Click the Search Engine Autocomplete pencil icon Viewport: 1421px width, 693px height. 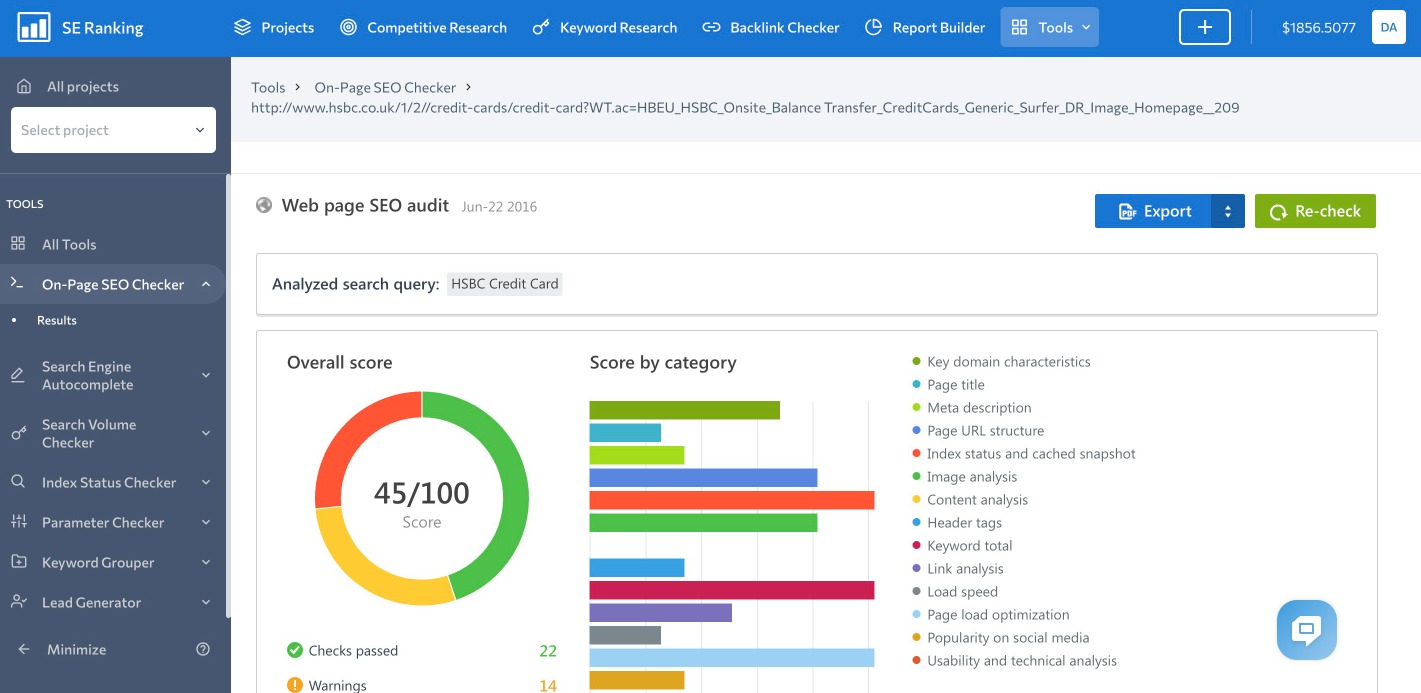(x=18, y=375)
